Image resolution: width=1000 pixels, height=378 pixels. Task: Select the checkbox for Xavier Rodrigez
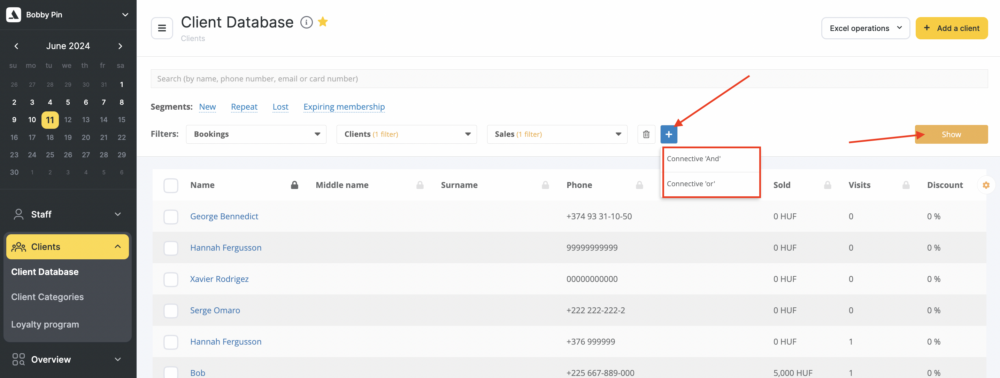[171, 279]
